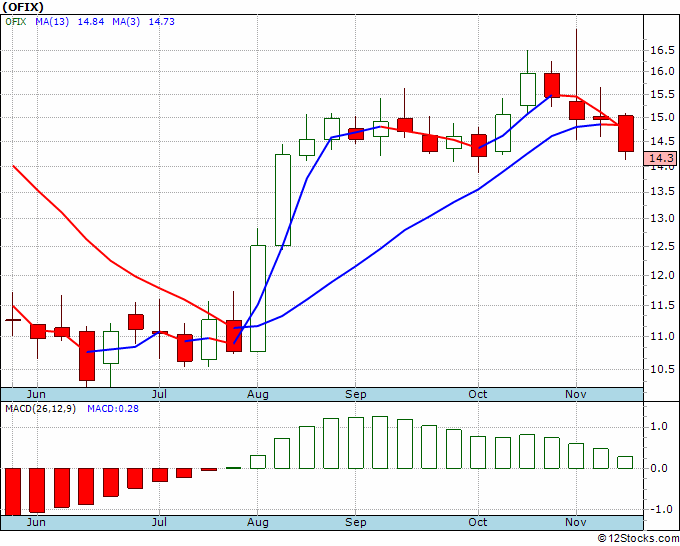680x546 pixels.
Task: Click the 1.0 MACD axis label
Action: coord(658,427)
